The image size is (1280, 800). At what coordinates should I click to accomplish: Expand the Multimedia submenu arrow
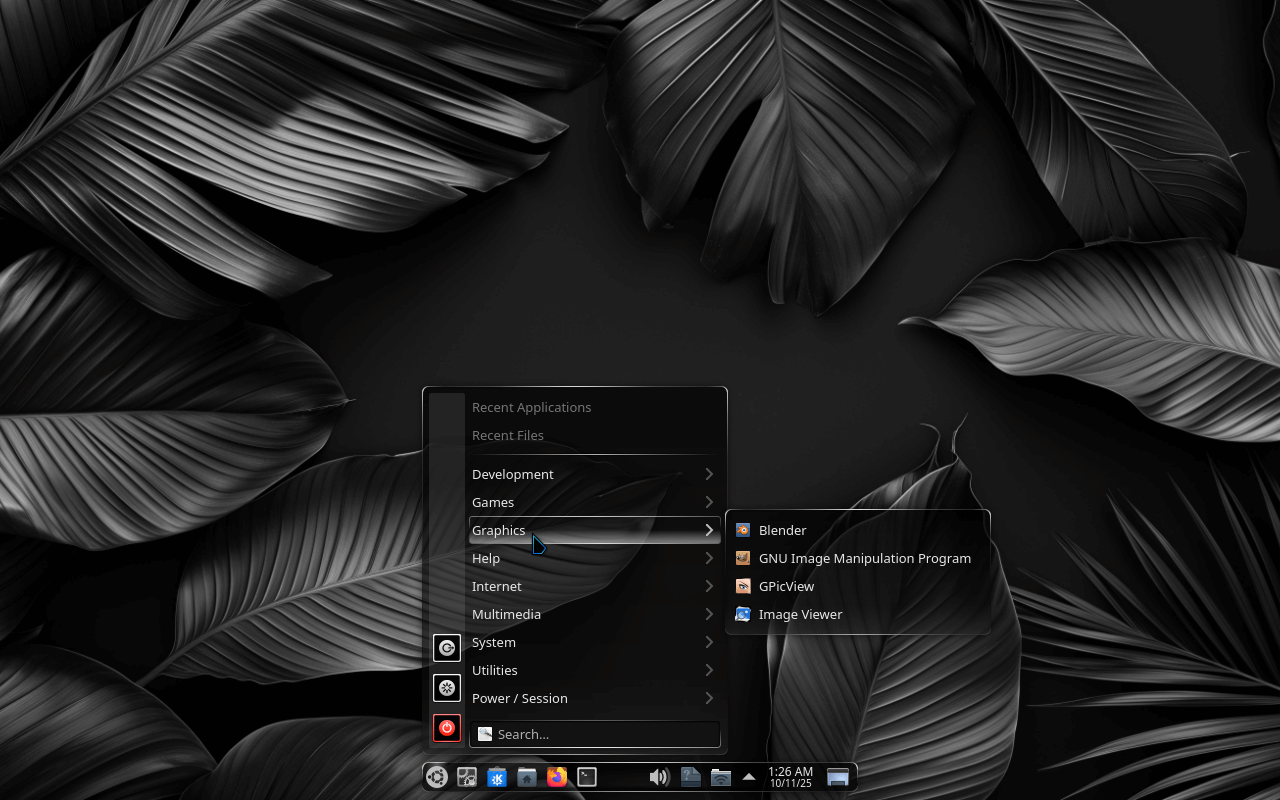coord(709,614)
